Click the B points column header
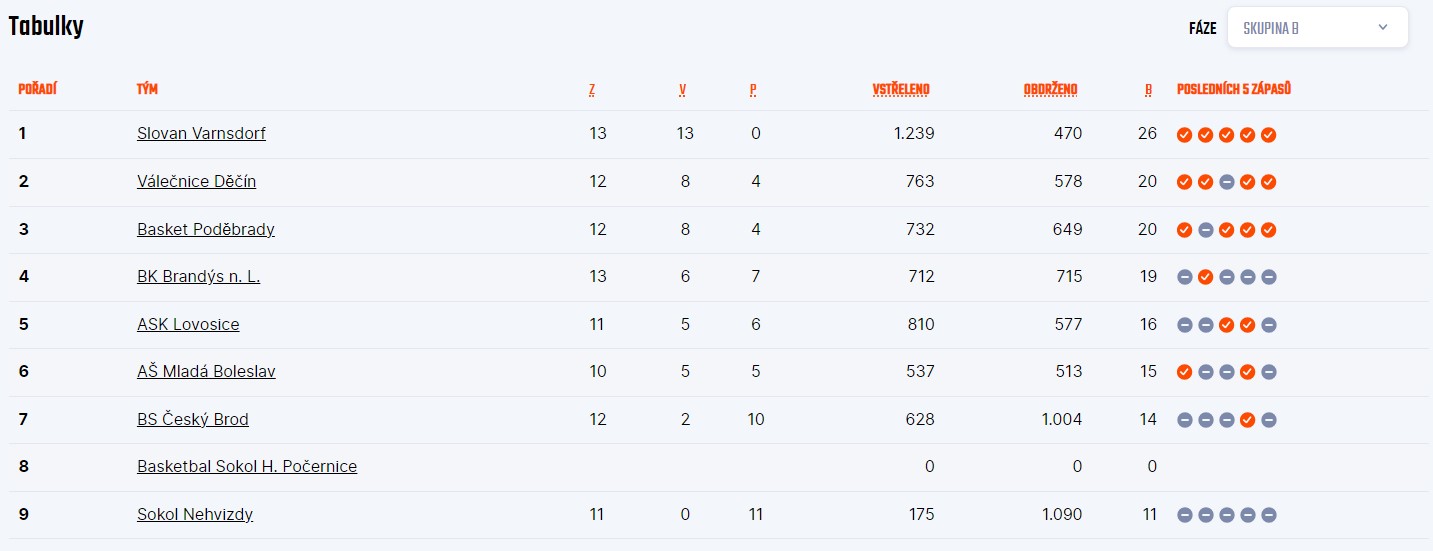Image resolution: width=1433 pixels, height=551 pixels. point(1148,89)
